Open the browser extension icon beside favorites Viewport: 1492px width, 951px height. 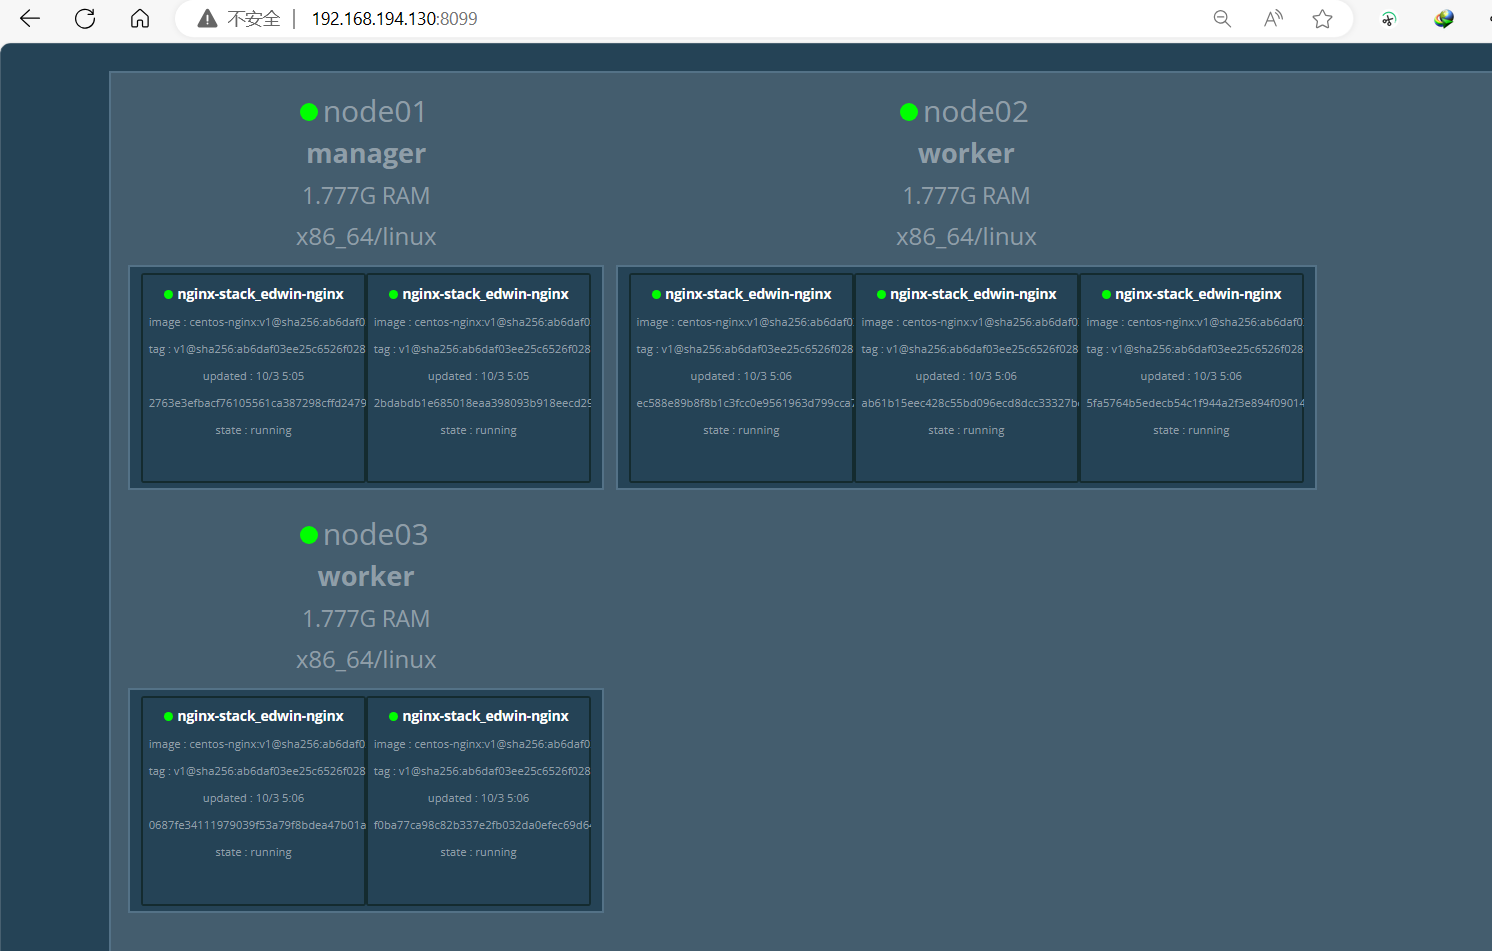point(1389,18)
